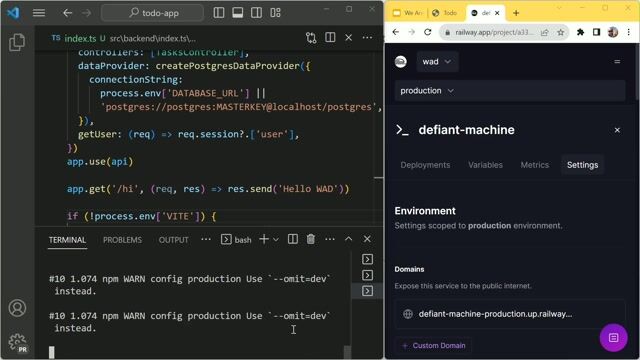The width and height of the screenshot is (640, 360).
Task: Open Changes compare icon in editor toolbar
Action: [311, 38]
